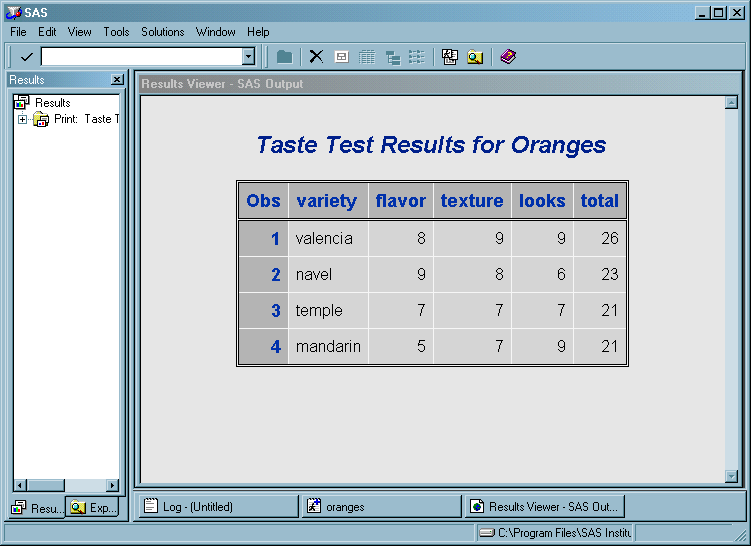Switch to the Explorer tab
Viewport: 751px width, 546px height.
94,508
